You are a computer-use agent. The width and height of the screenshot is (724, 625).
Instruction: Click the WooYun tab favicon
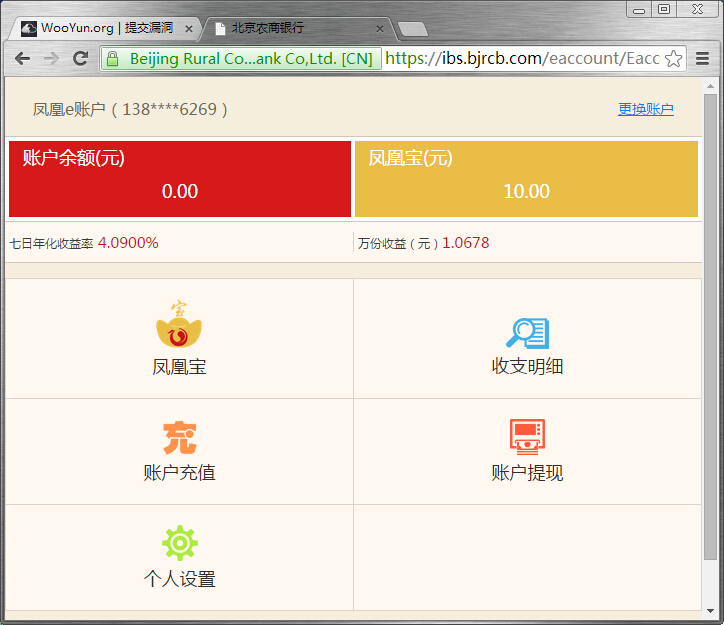pos(29,29)
